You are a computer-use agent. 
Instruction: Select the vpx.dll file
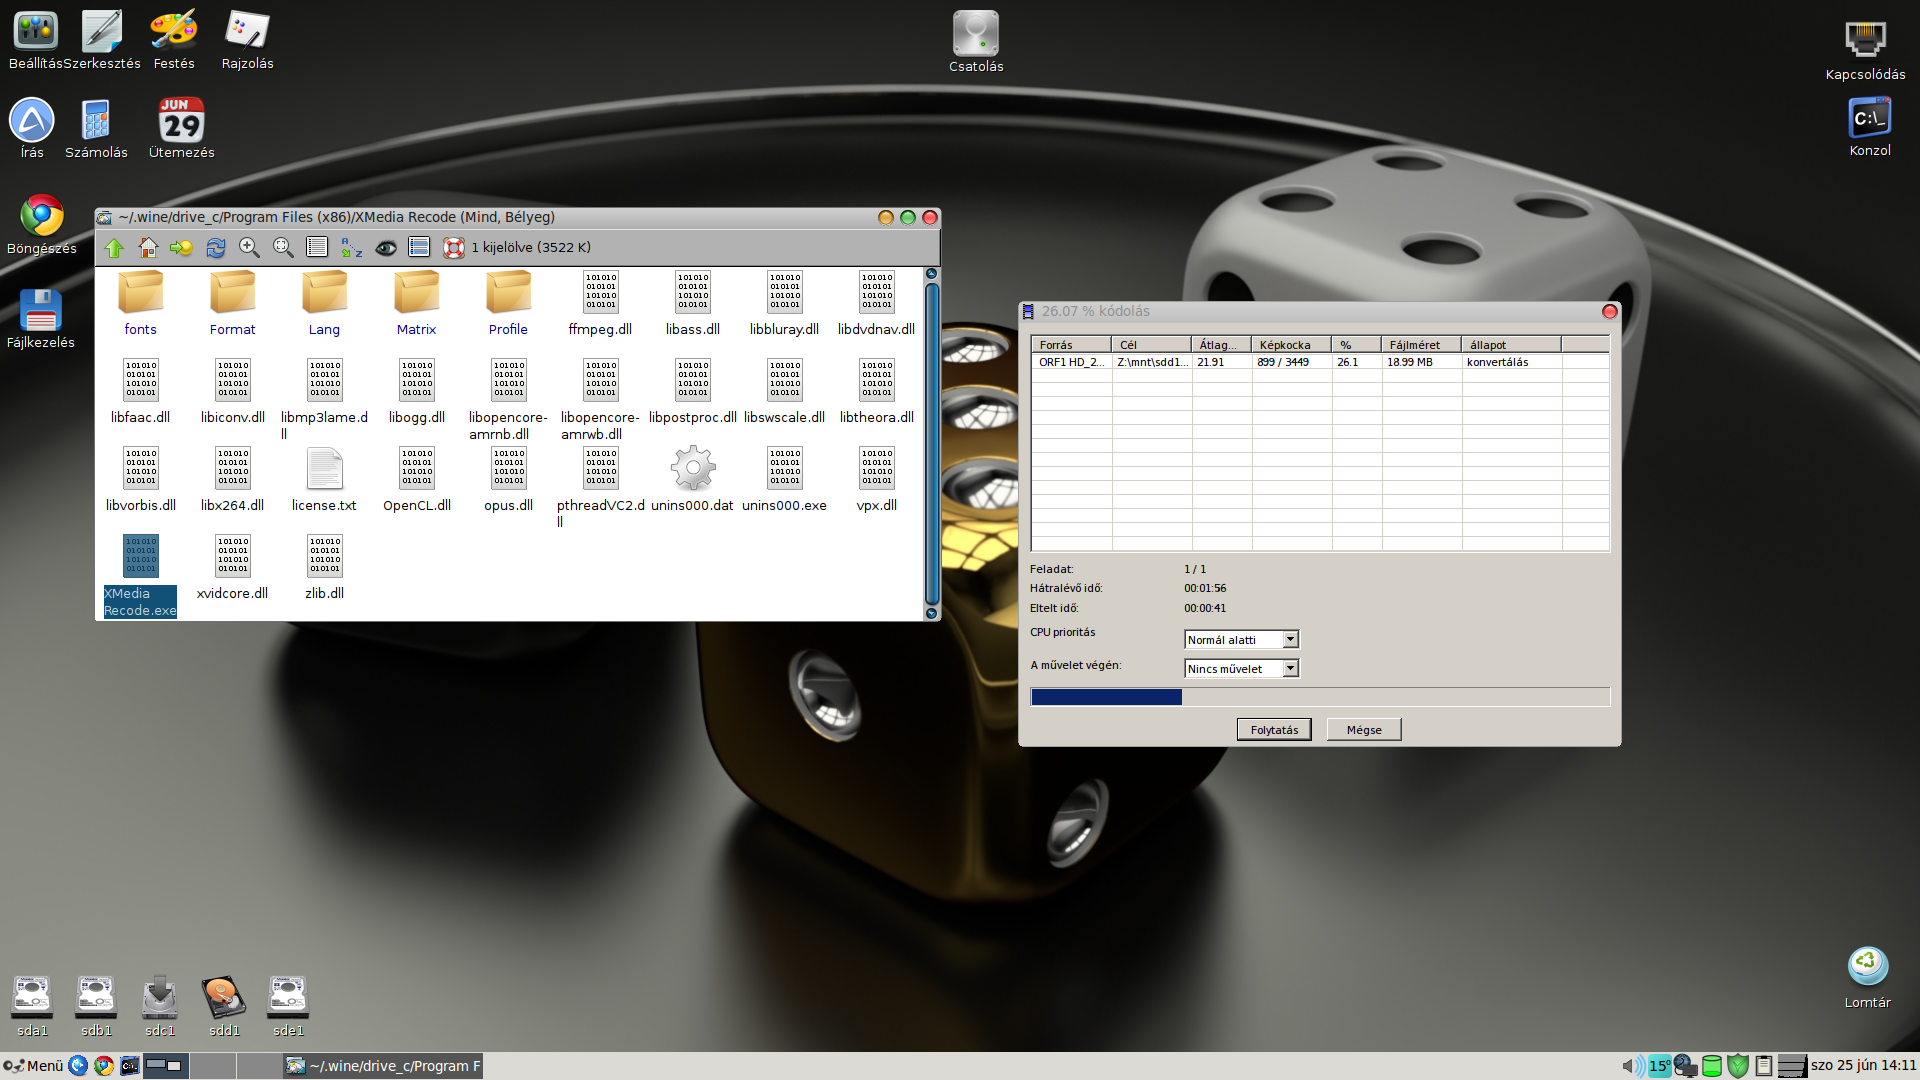[x=877, y=480]
